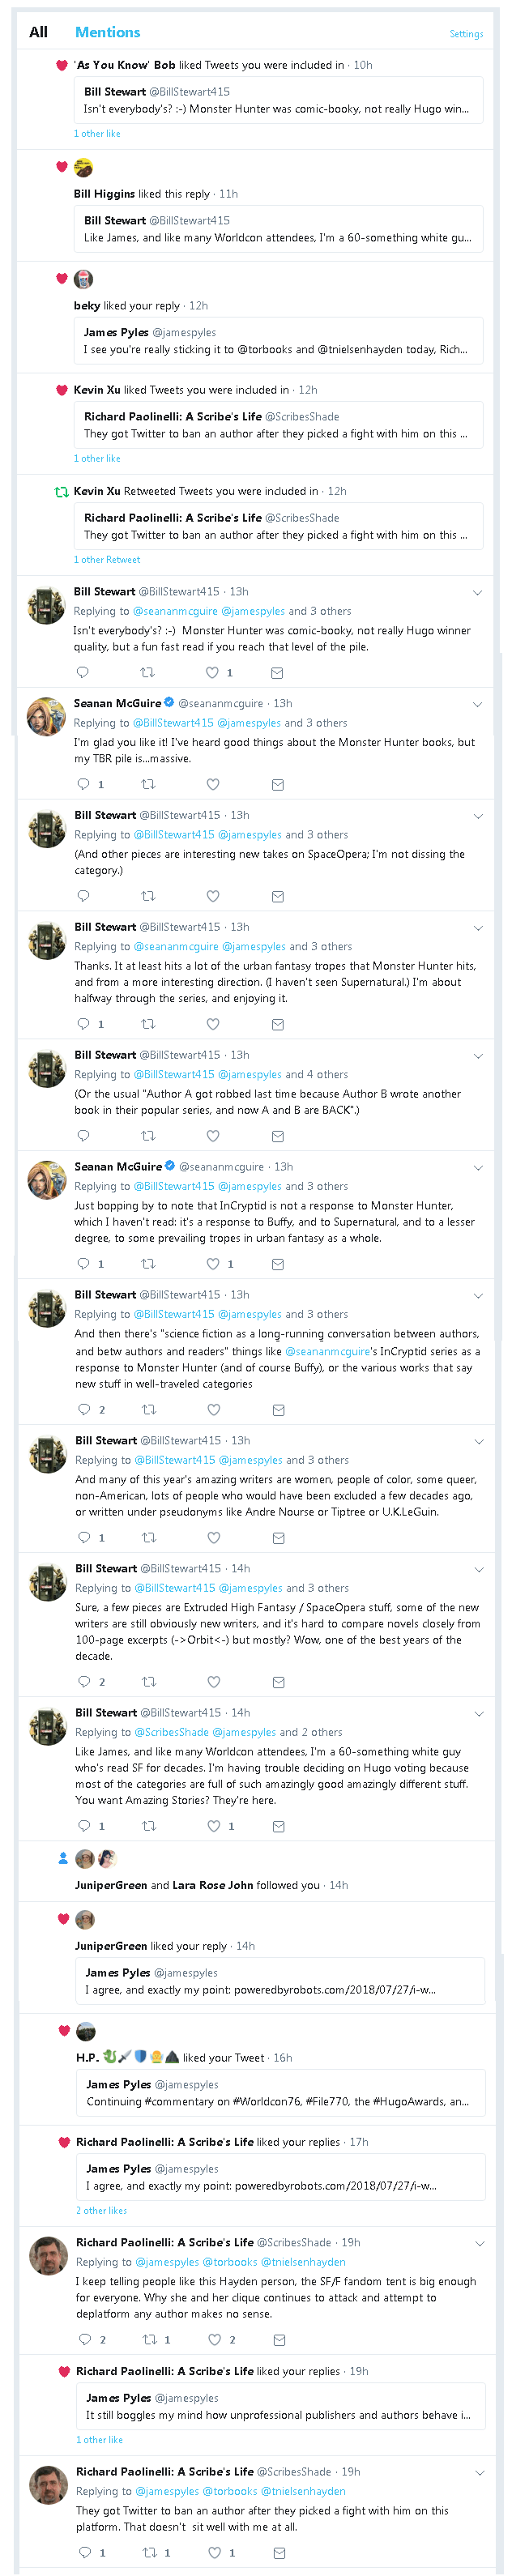Screen dimensions: 512x2576
Task: Like the "And other pieces are interesting" tweet
Action: [x=213, y=896]
